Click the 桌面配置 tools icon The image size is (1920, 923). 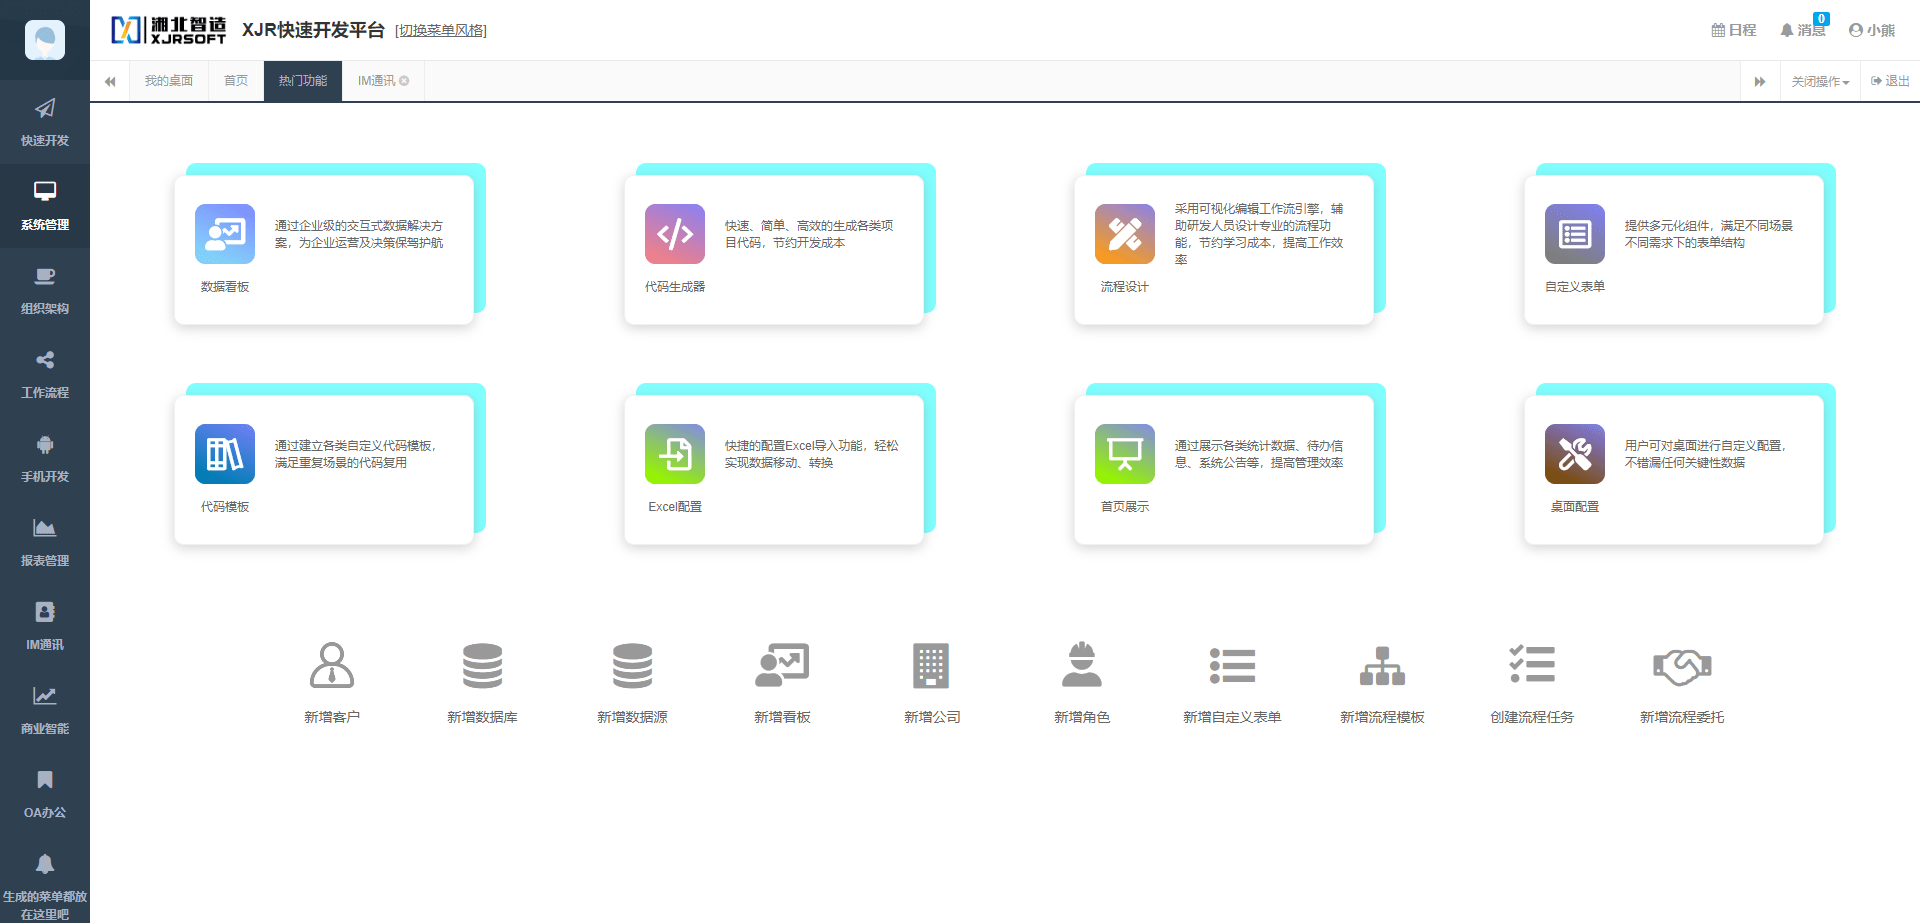coord(1575,454)
